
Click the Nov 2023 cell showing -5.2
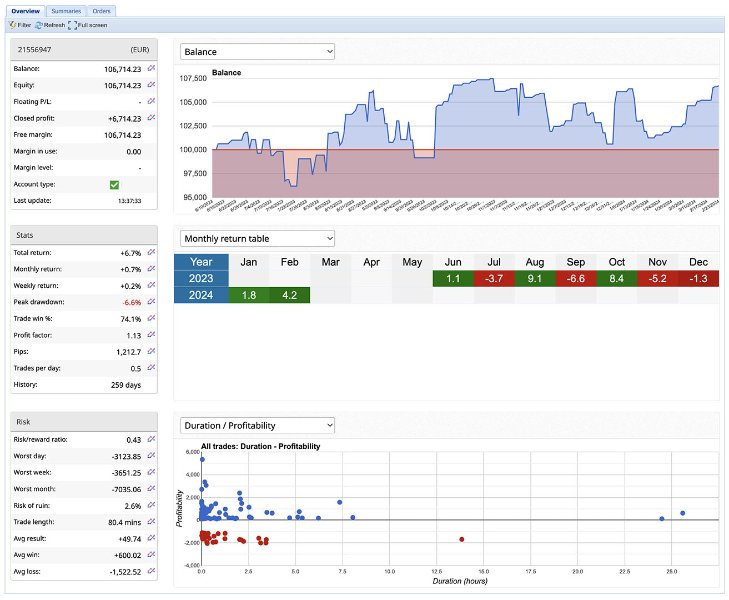pyautogui.click(x=657, y=278)
